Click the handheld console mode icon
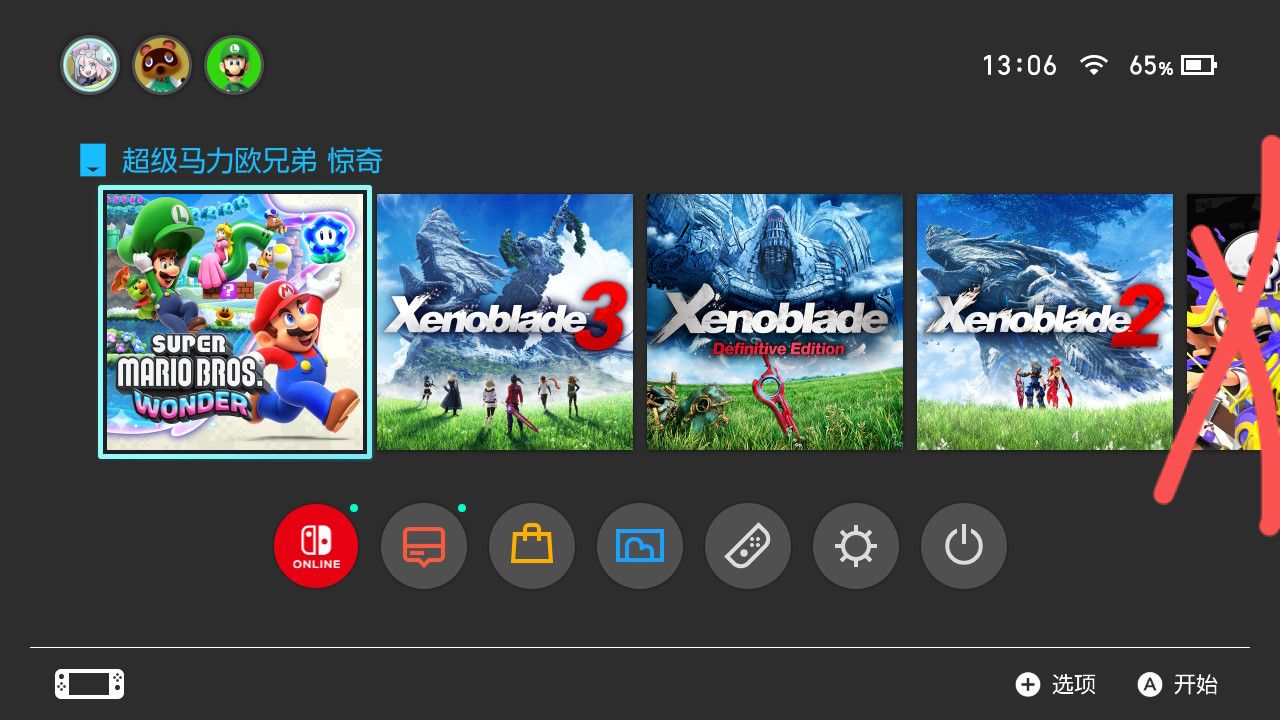This screenshot has width=1280, height=720. (89, 684)
